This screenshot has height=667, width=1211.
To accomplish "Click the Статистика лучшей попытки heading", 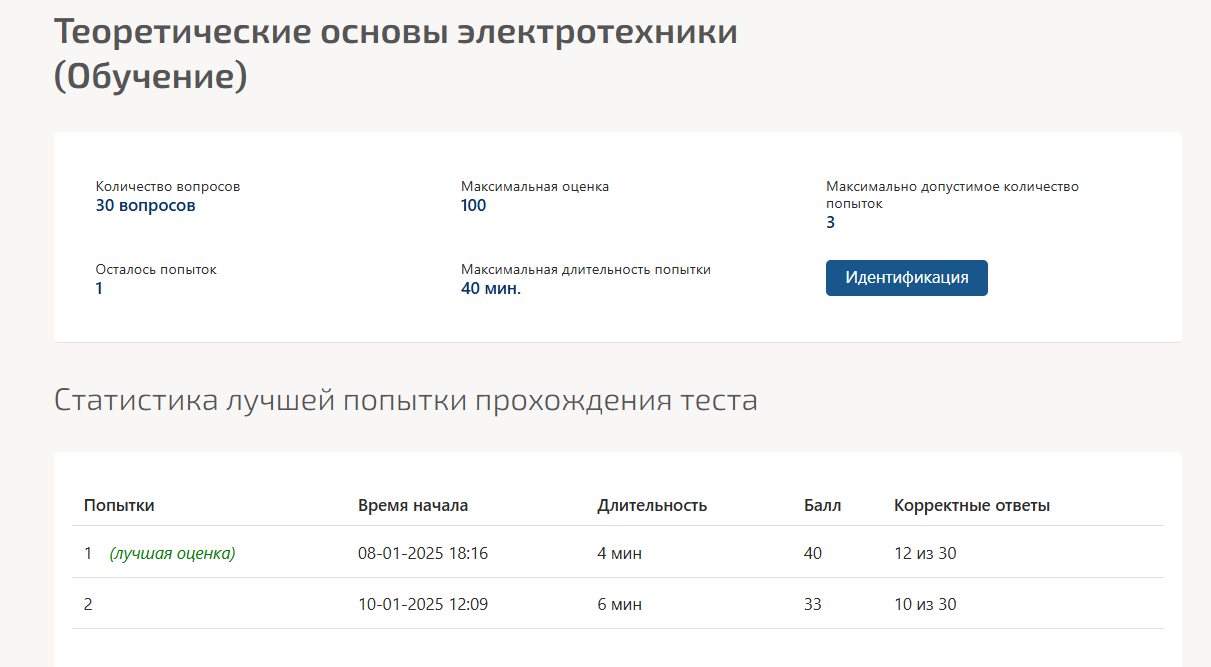I will [x=405, y=400].
